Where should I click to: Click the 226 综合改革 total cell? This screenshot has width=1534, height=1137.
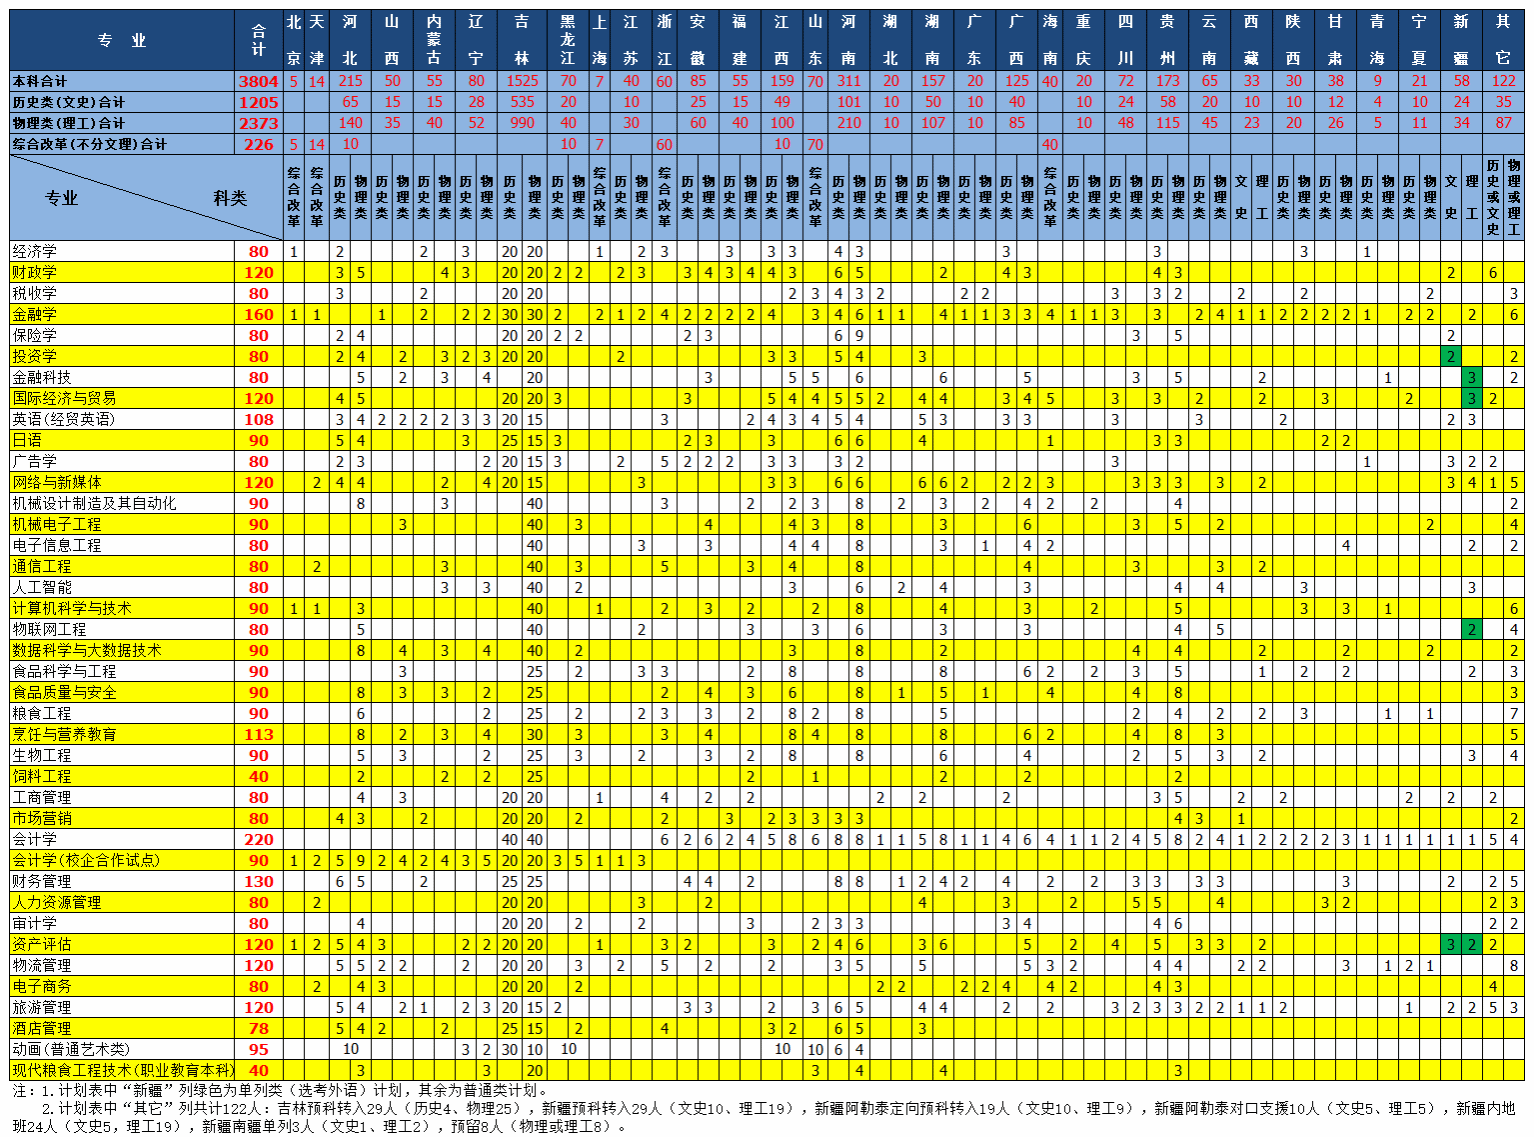pyautogui.click(x=258, y=144)
